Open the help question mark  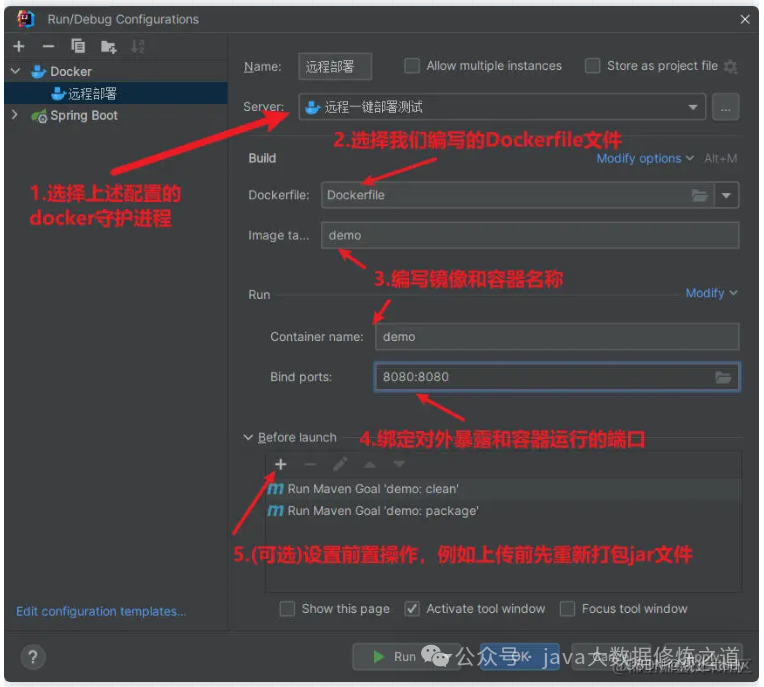(33, 657)
